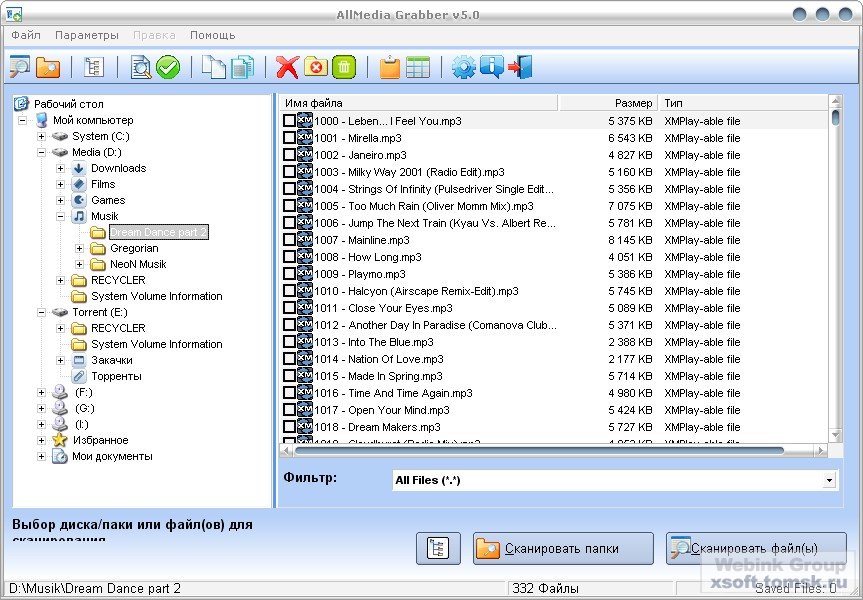This screenshot has width=863, height=600.
Task: Open the Файл menu
Action: pyautogui.click(x=26, y=35)
